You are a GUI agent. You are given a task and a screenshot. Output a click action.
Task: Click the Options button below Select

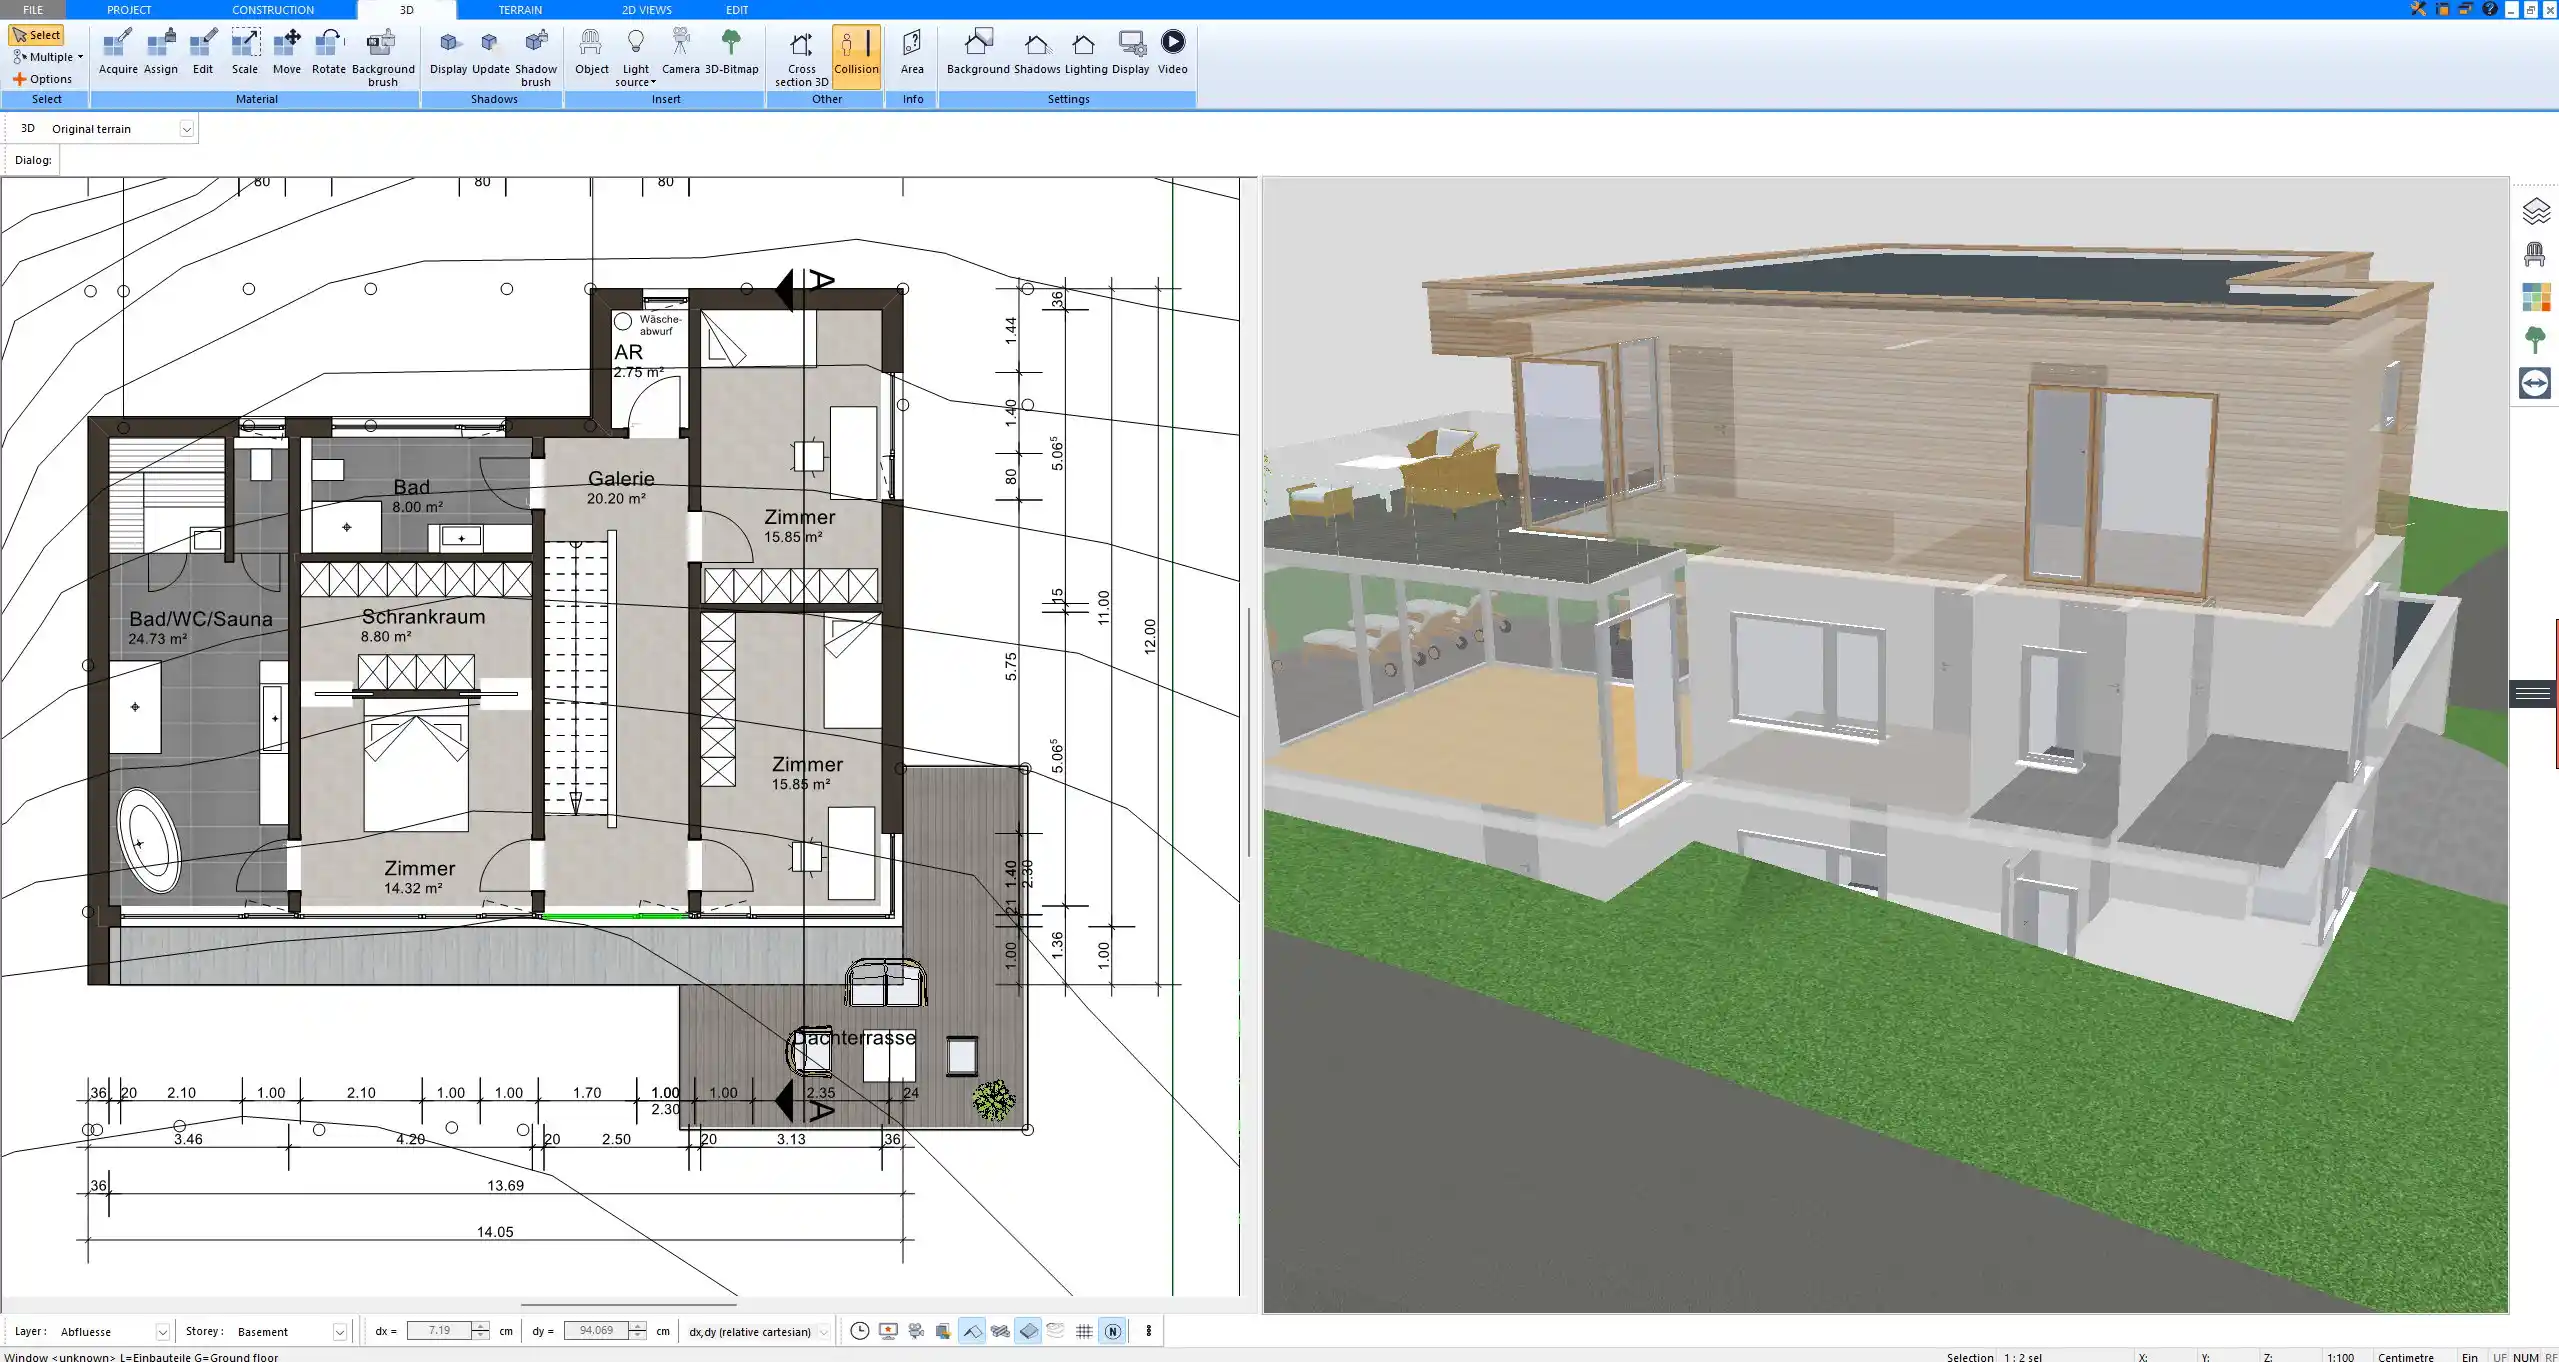click(x=44, y=78)
